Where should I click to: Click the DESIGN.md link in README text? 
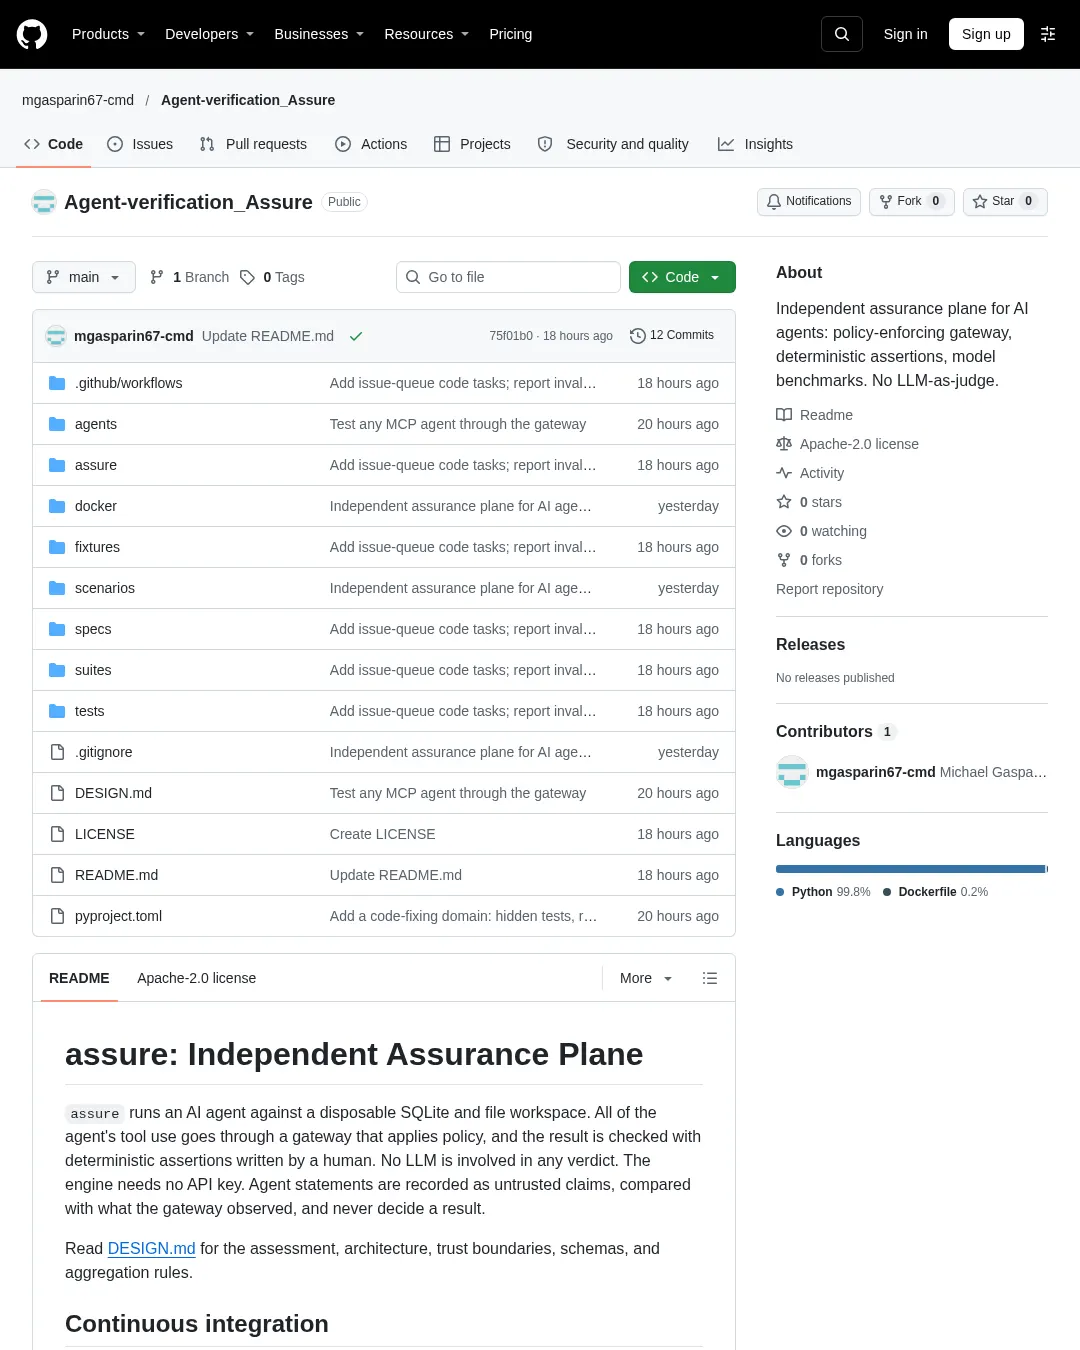click(151, 1248)
